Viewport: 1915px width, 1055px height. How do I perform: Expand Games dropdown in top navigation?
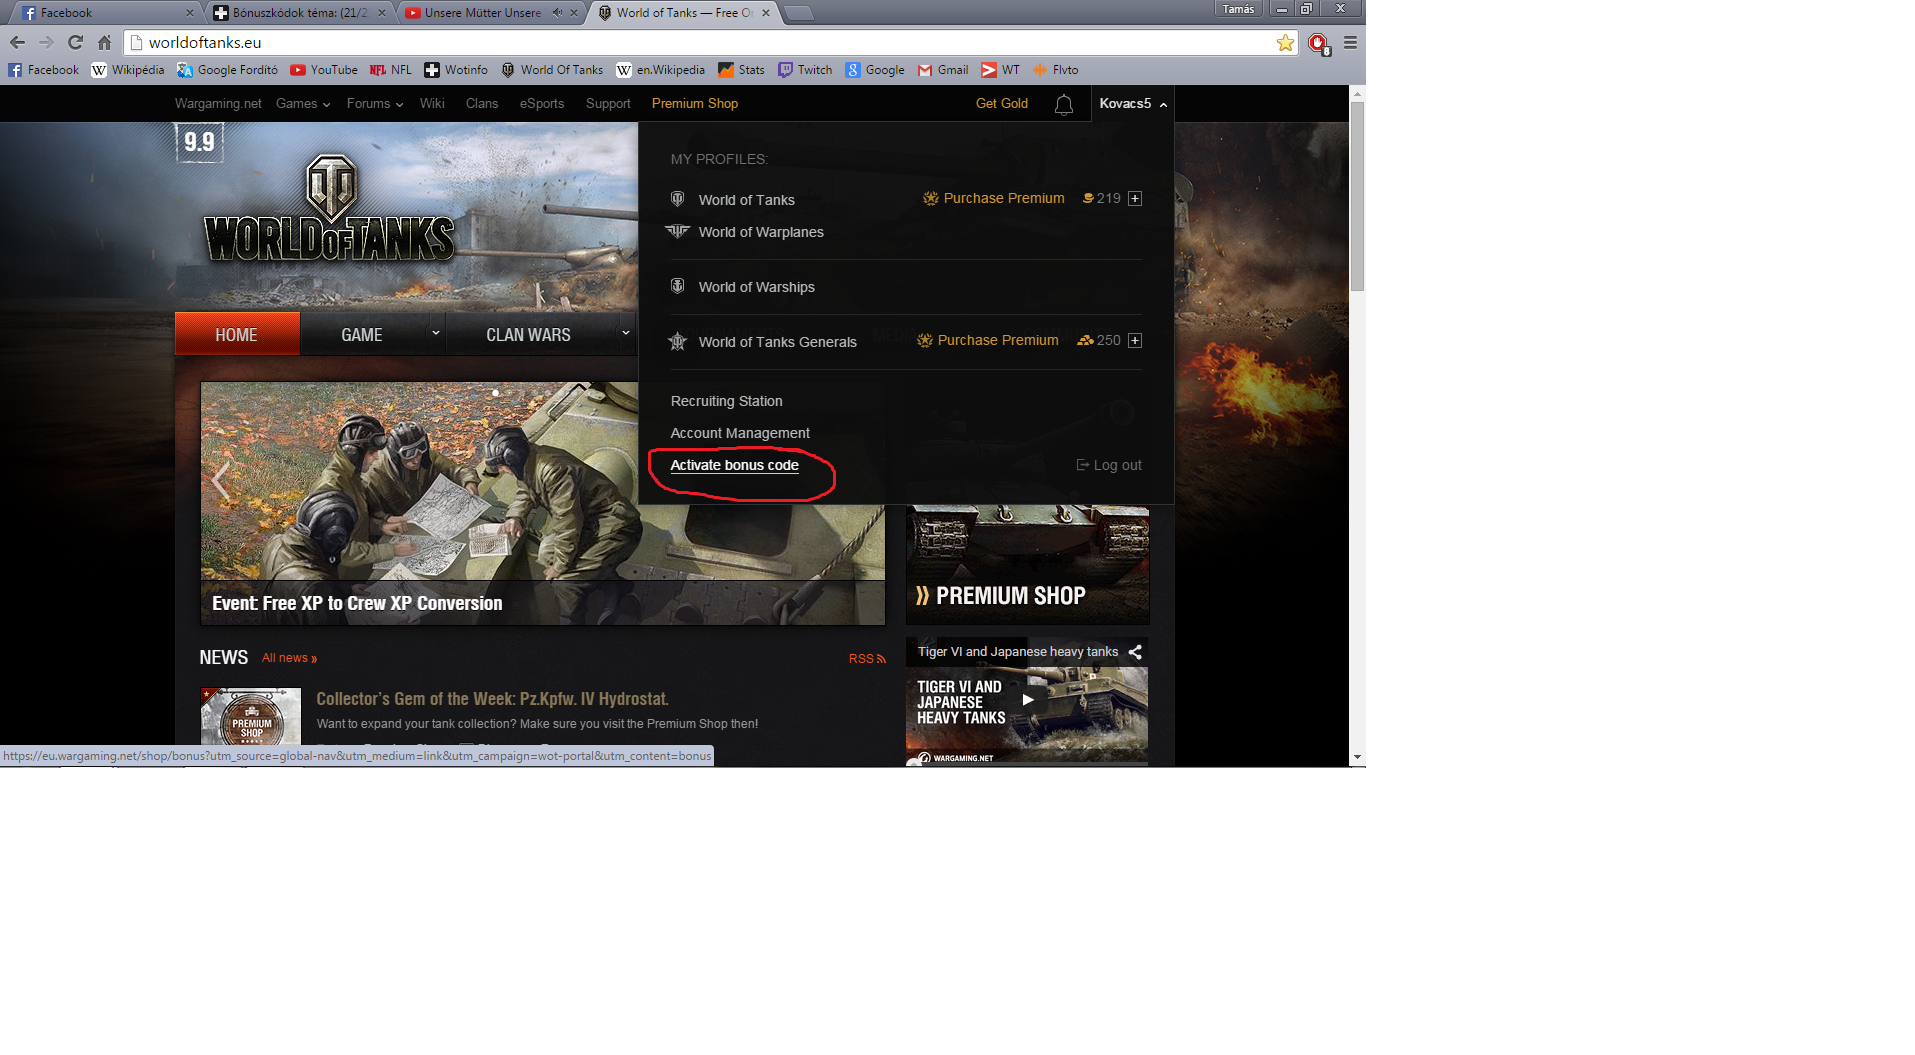tap(303, 104)
